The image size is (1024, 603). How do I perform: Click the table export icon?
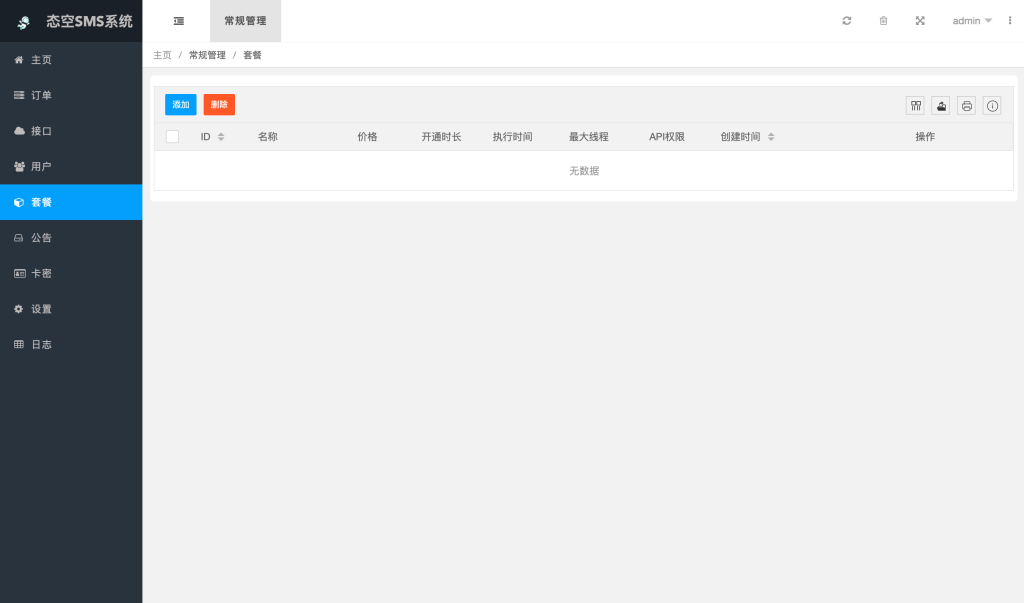[941, 106]
